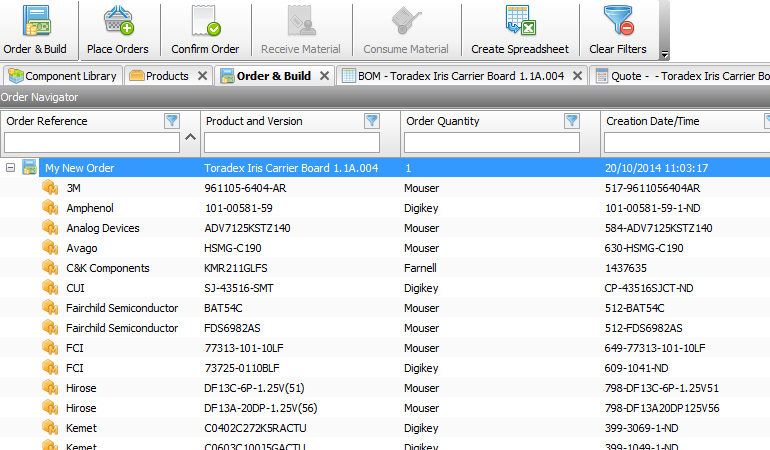Open the Order Quantity filter icon
This screenshot has height=450, width=770.
(x=572, y=121)
